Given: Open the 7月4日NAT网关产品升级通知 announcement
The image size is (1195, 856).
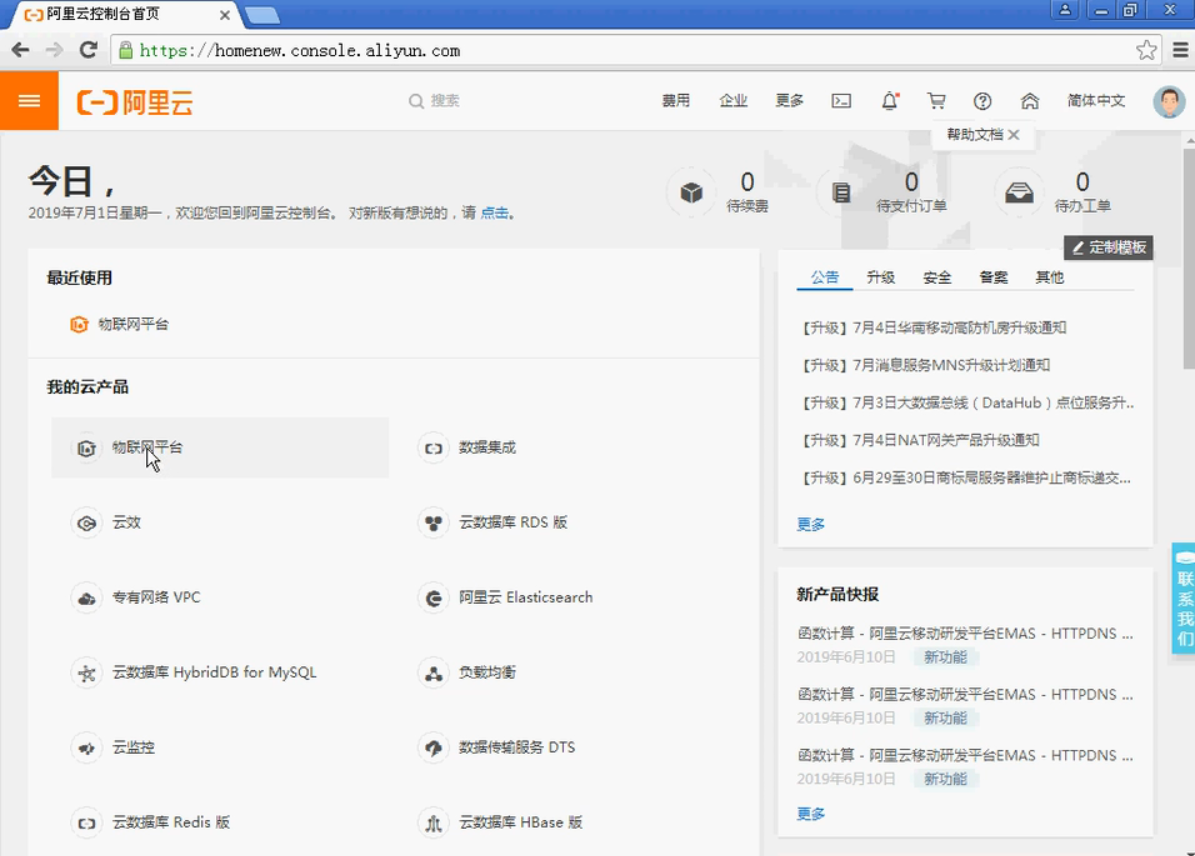Looking at the screenshot, I should 920,440.
